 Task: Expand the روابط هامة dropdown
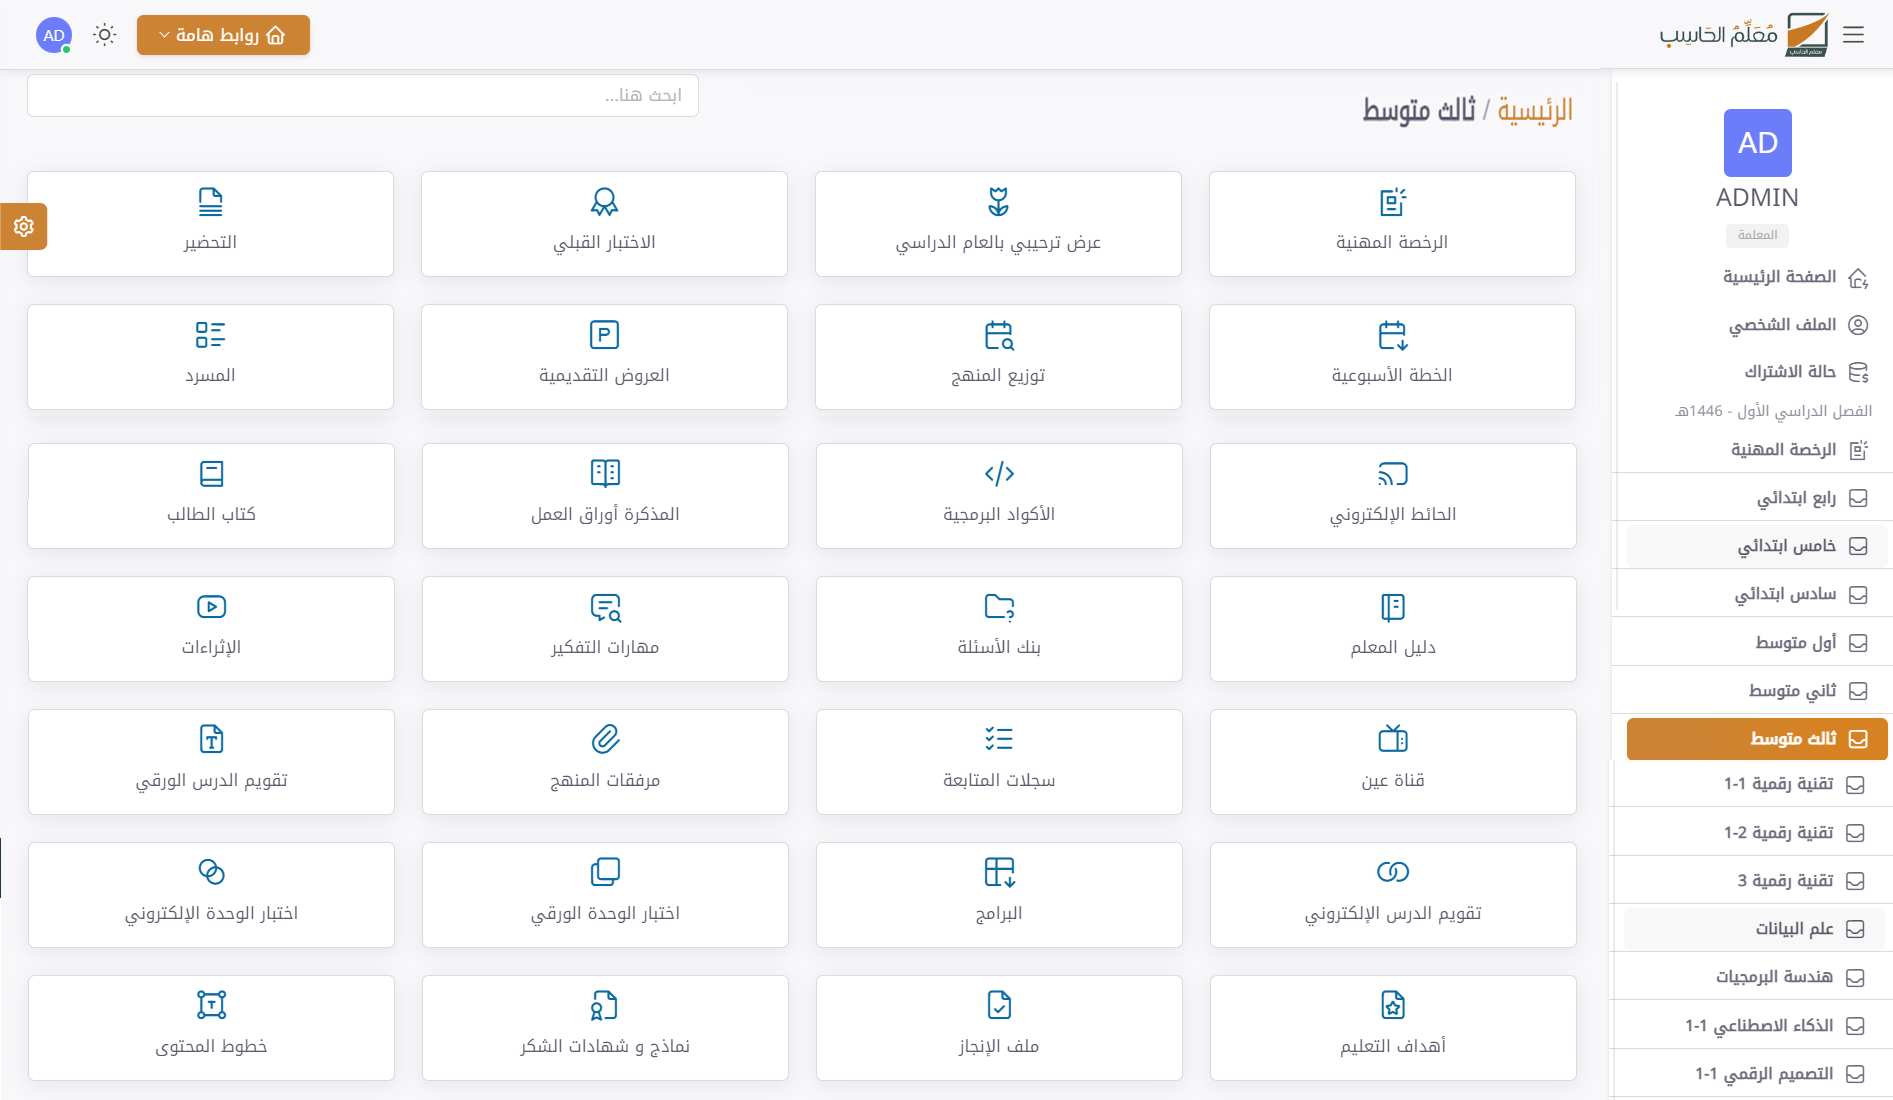click(223, 35)
